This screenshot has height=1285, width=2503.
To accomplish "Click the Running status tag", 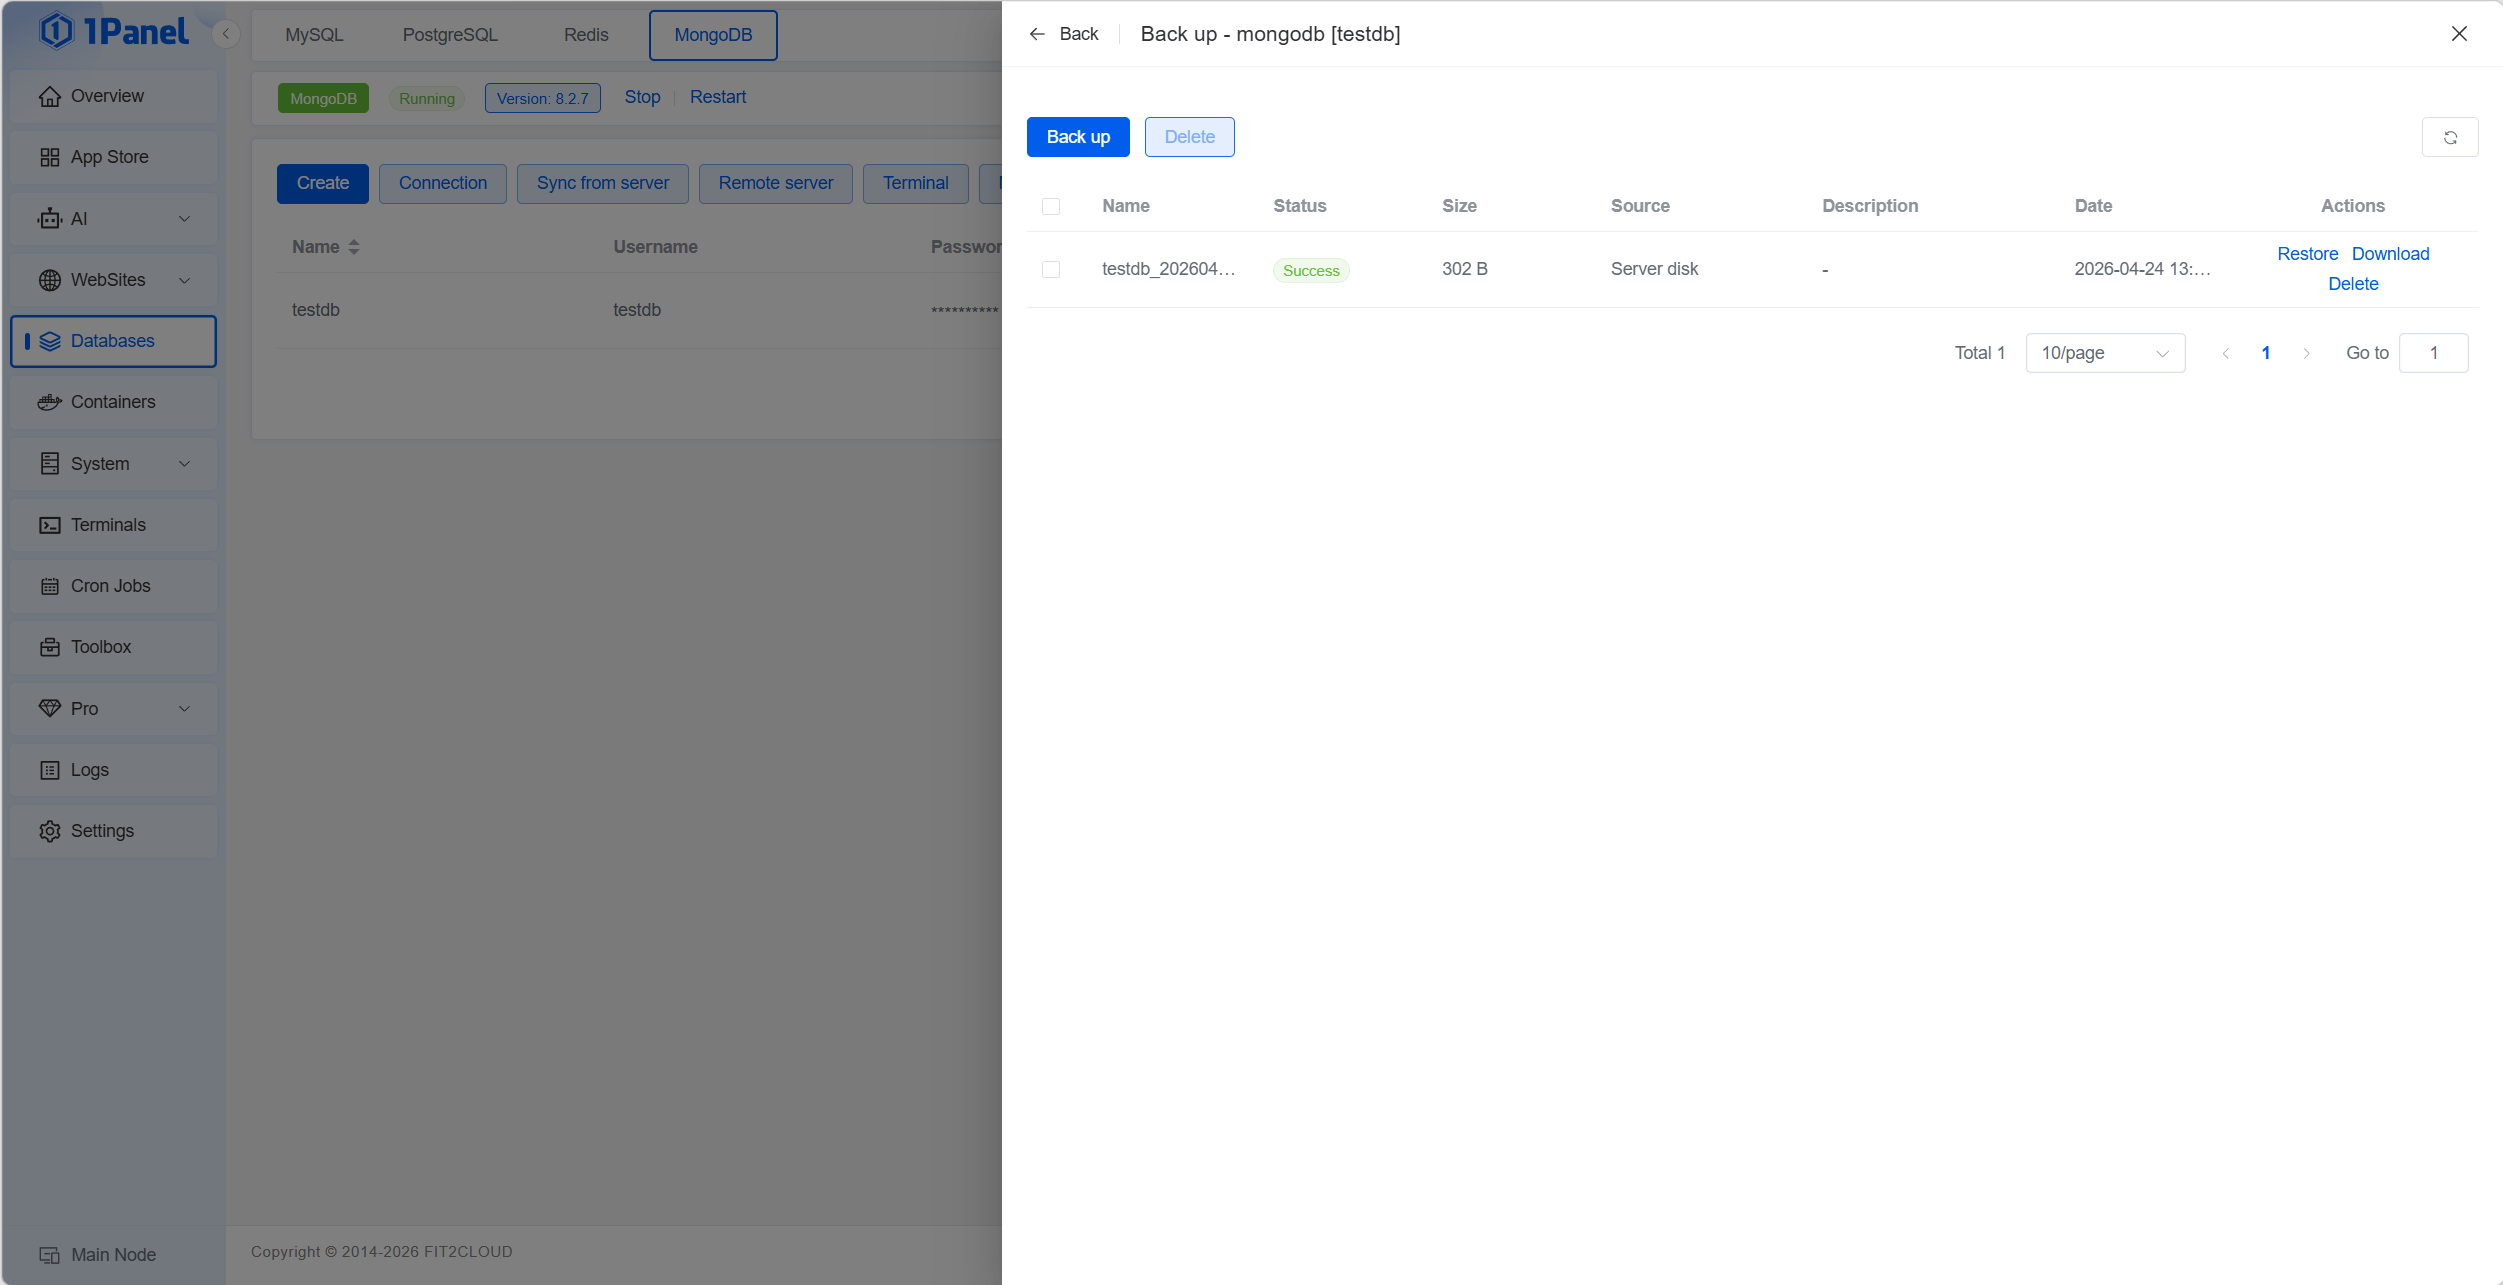I will [x=427, y=98].
